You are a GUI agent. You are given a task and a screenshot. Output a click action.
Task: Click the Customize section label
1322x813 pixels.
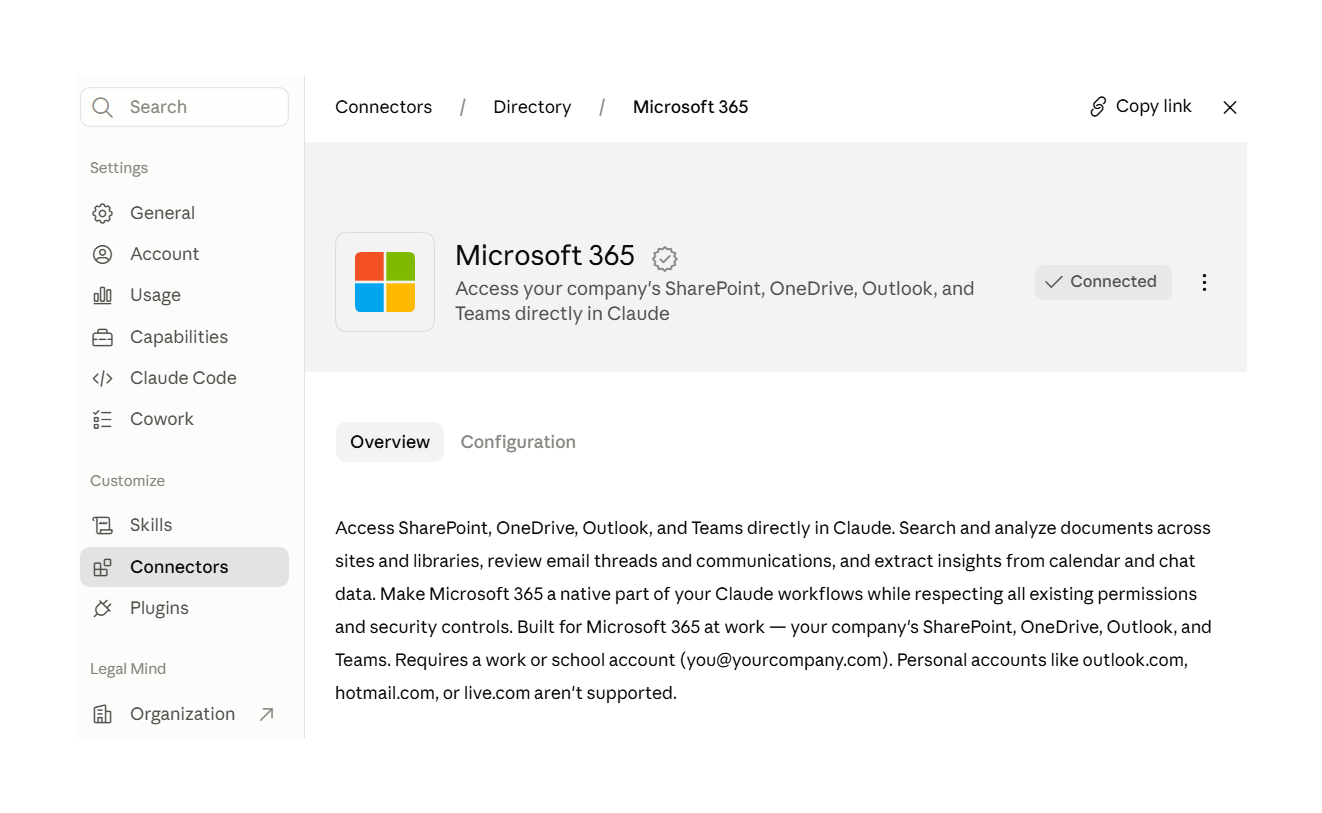pos(127,481)
